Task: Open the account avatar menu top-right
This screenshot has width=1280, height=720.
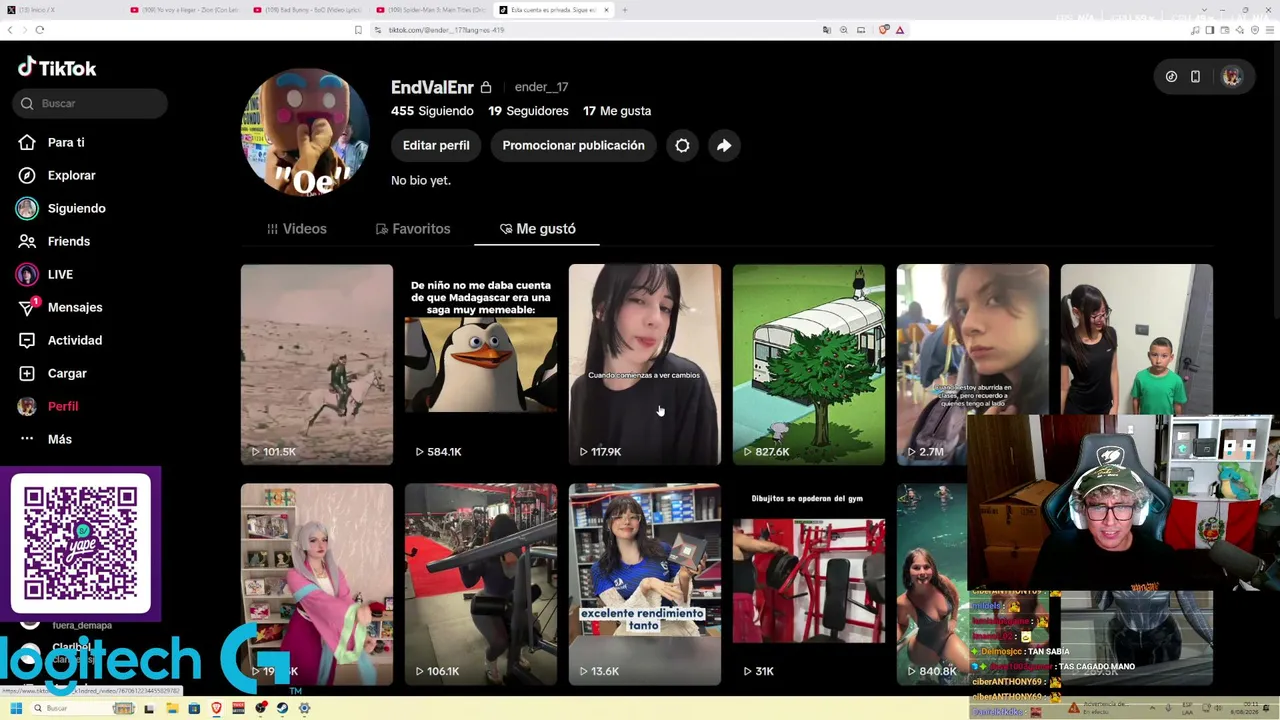Action: [x=1232, y=77]
